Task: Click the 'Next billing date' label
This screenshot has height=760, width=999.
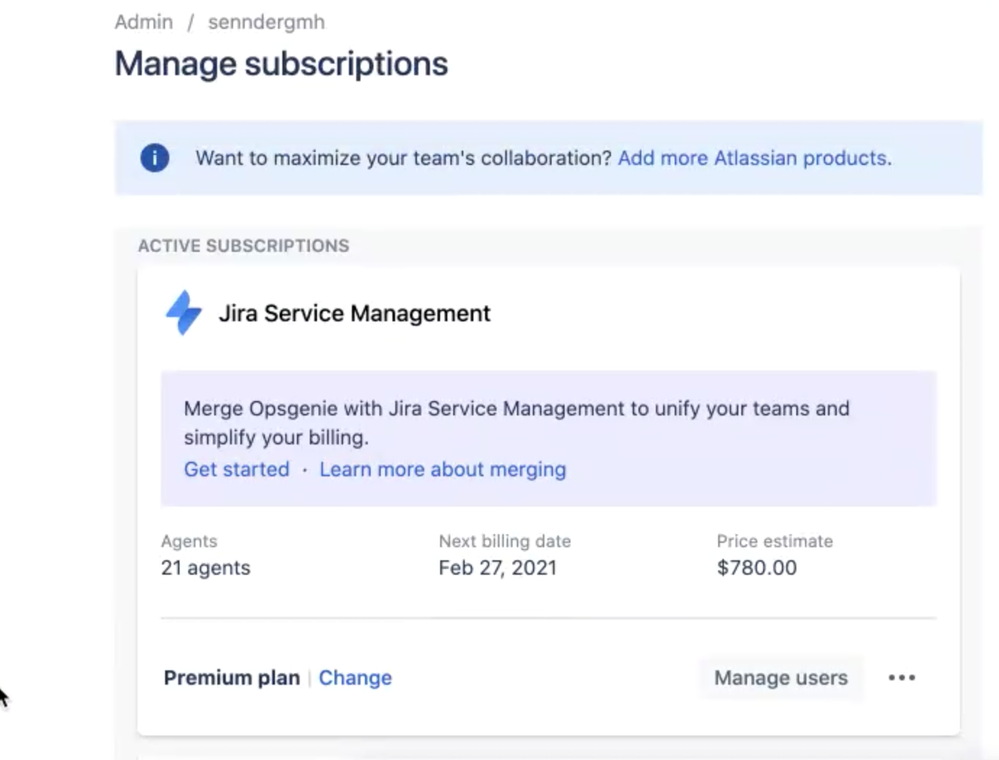Action: tap(505, 541)
